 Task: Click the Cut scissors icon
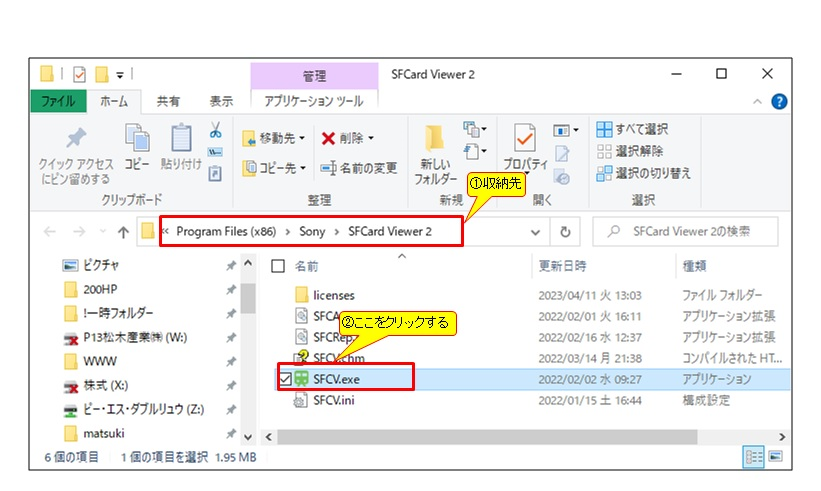pos(215,130)
